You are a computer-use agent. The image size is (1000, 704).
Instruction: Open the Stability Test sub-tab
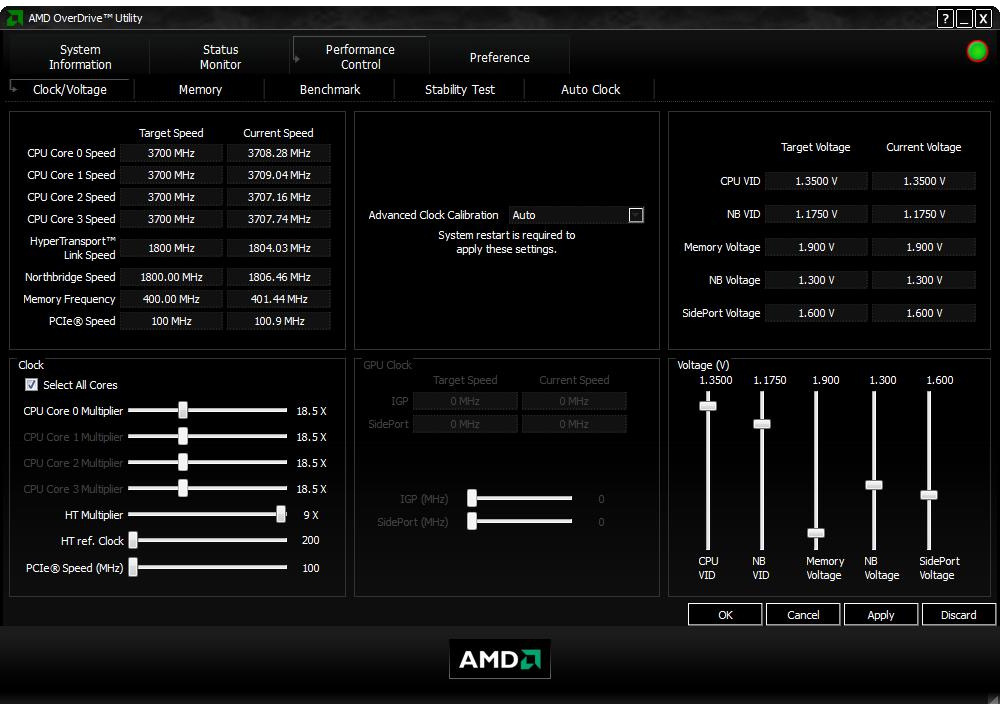(459, 89)
